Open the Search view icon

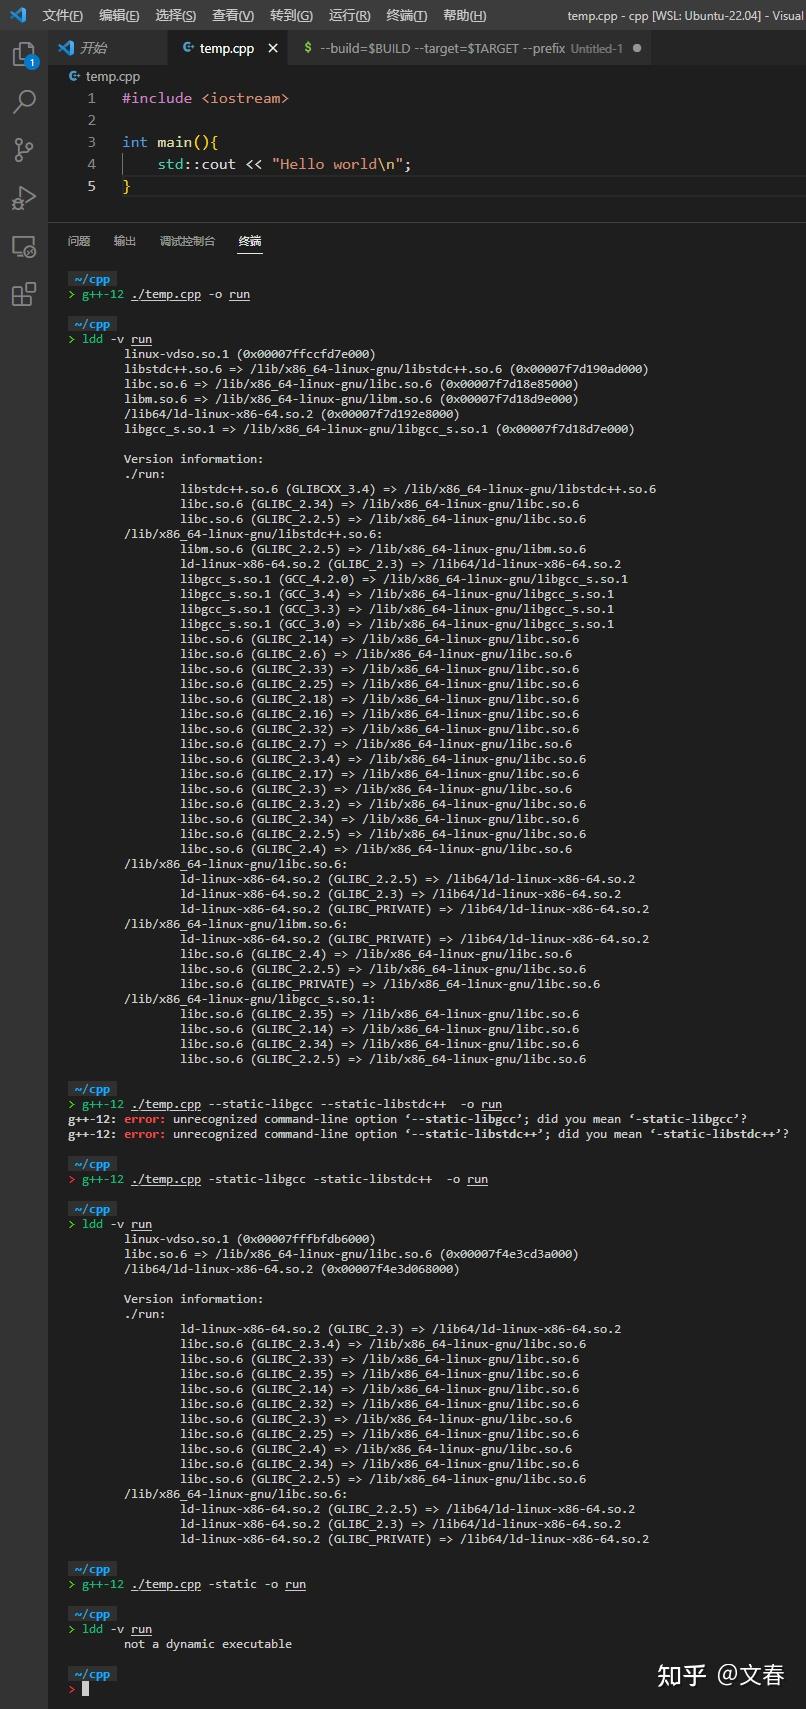coord(23,101)
